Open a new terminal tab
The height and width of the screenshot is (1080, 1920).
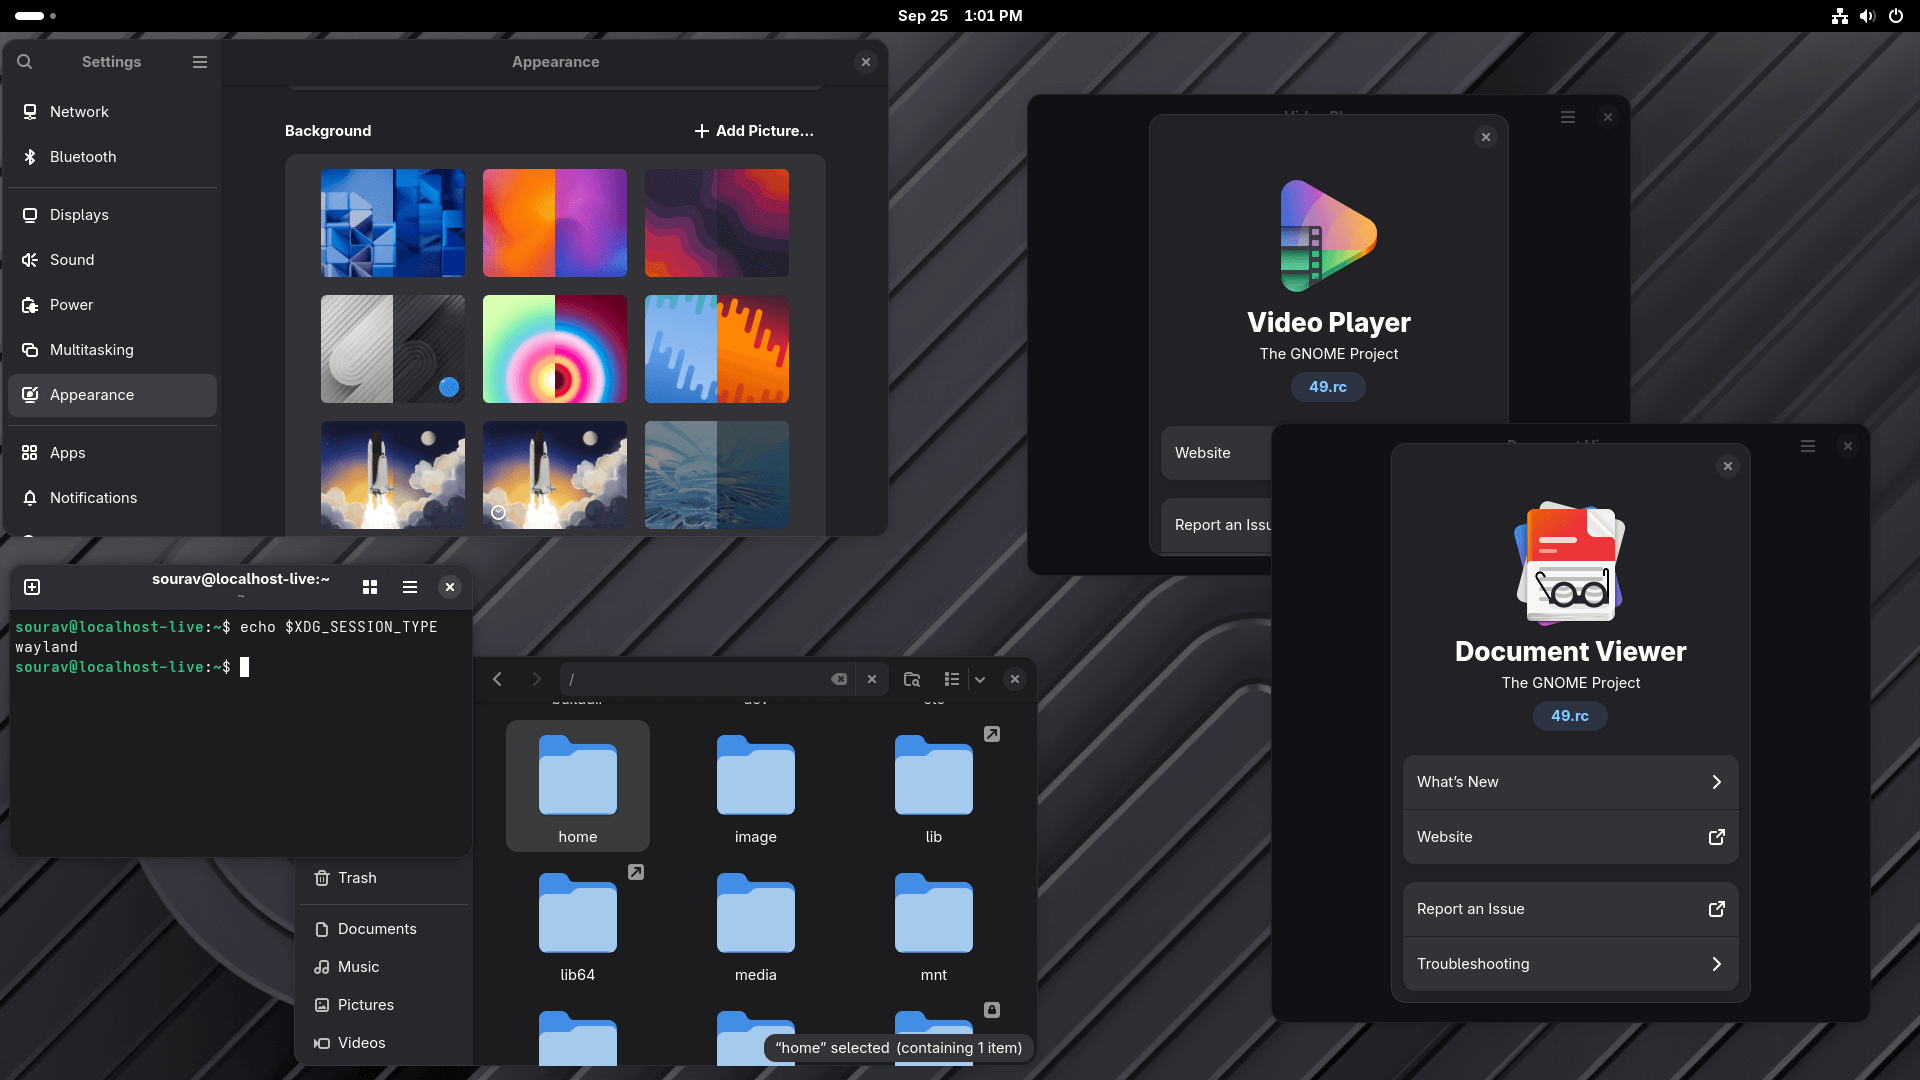(x=32, y=587)
